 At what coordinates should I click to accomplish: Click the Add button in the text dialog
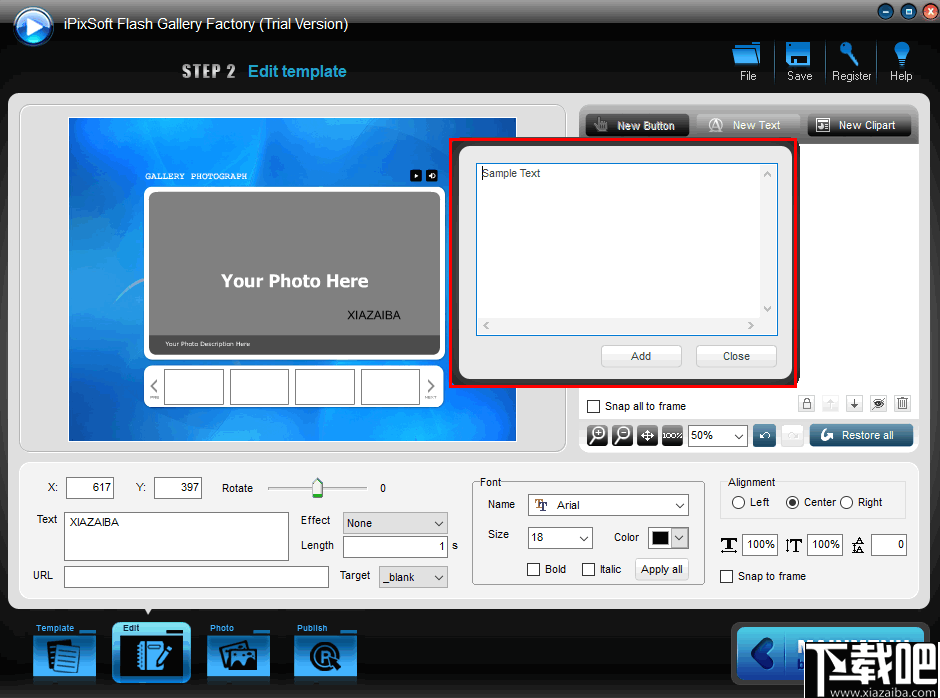pos(641,356)
